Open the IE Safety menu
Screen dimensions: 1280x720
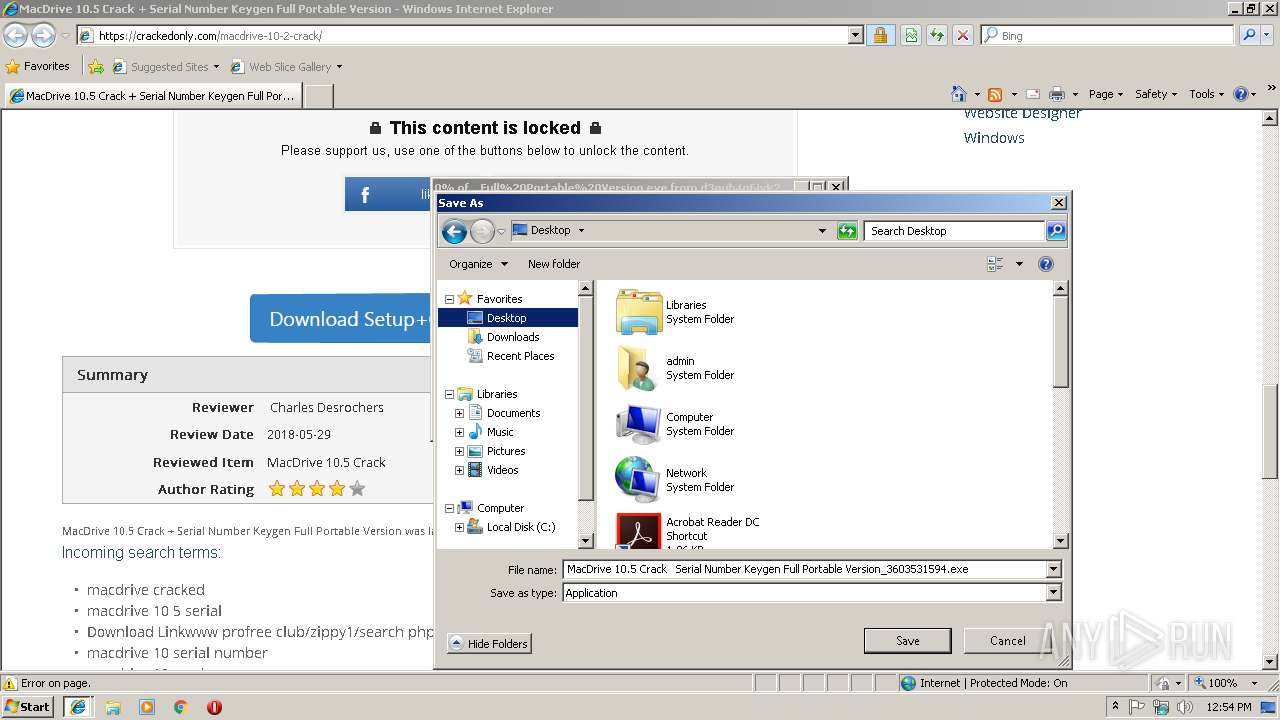1157,94
